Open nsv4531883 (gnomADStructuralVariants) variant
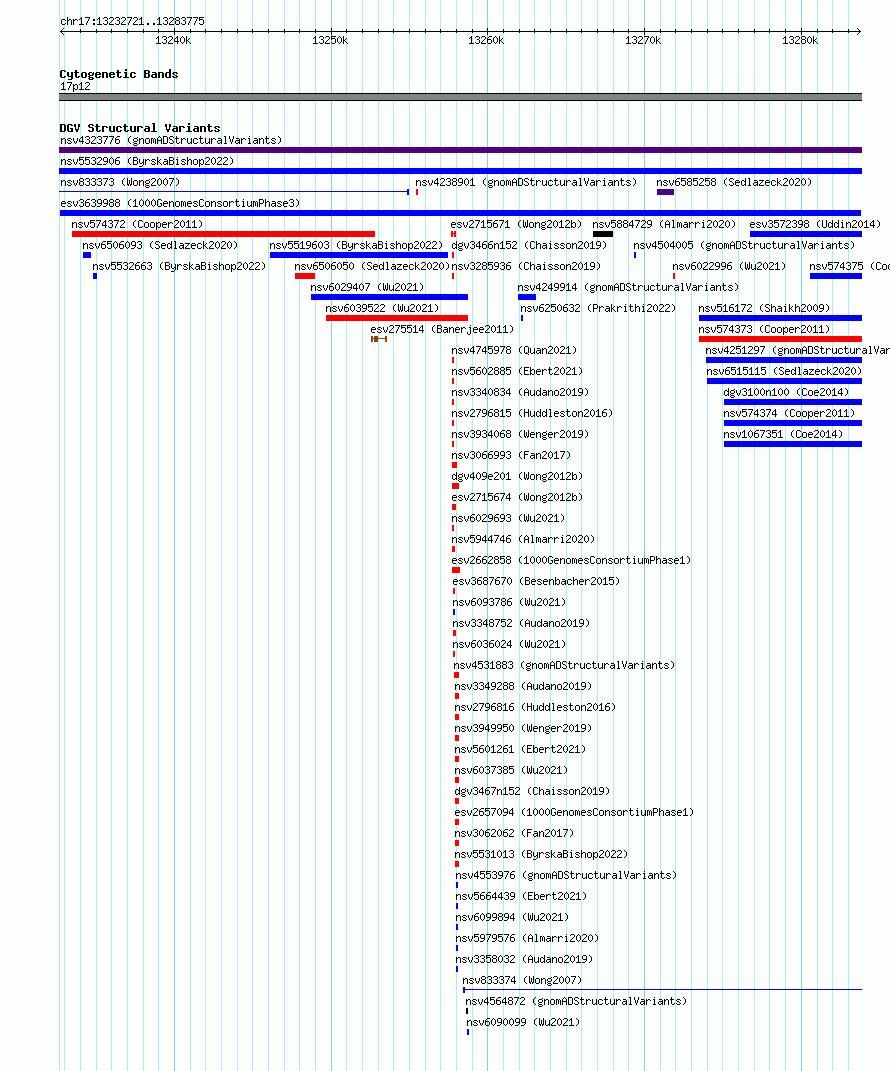Image resolution: width=890 pixels, height=1071 pixels. point(564,666)
